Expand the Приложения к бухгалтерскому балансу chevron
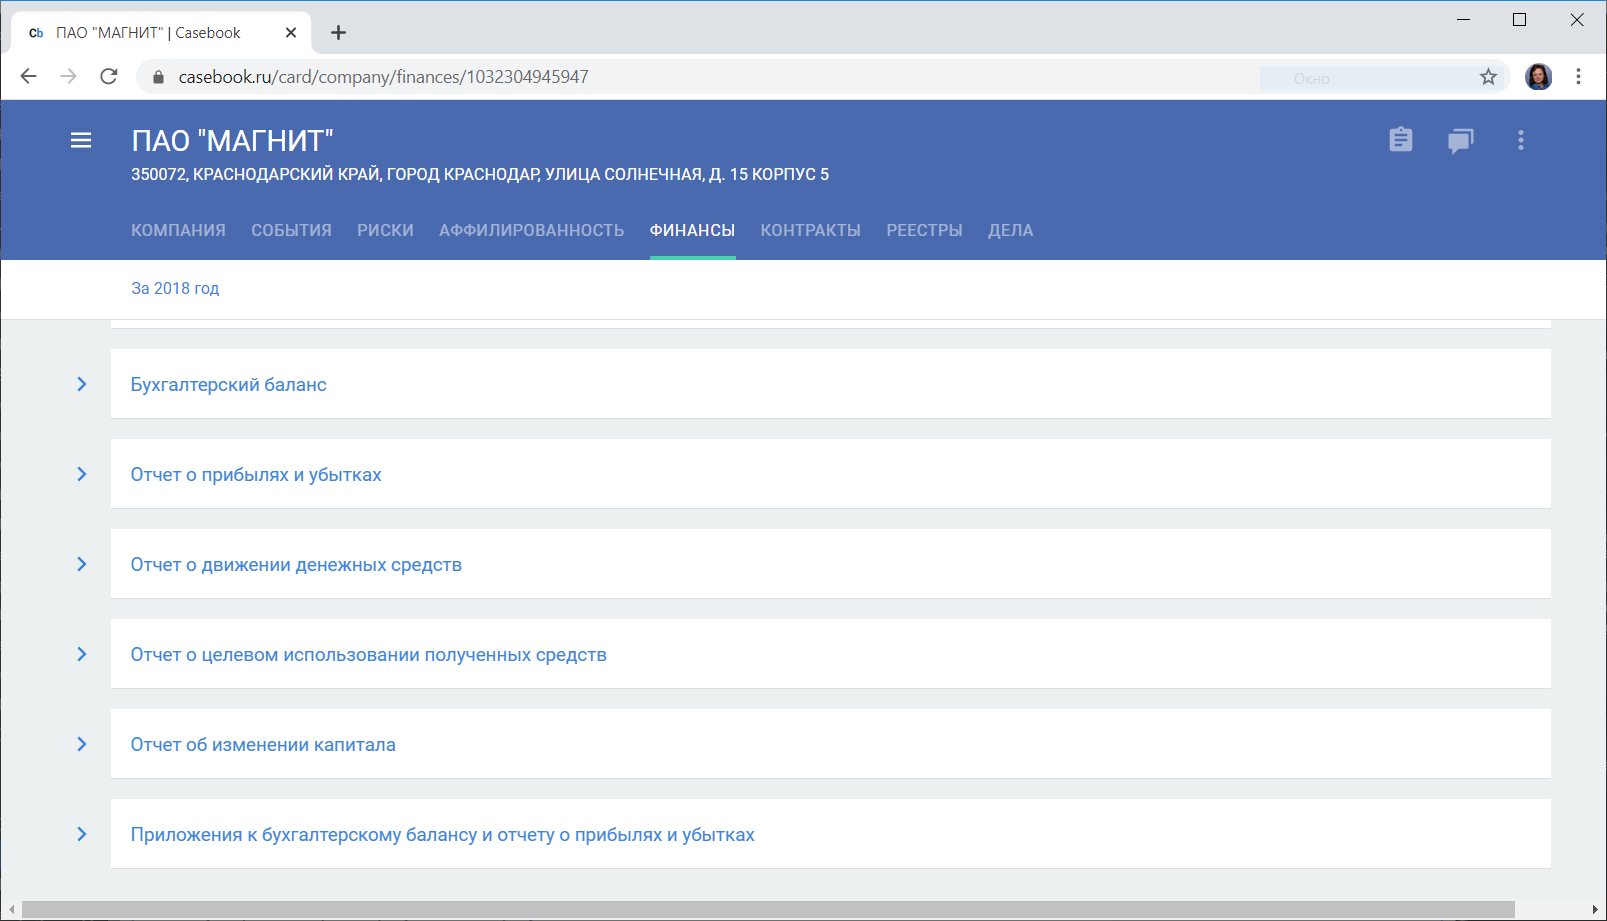Image resolution: width=1607 pixels, height=921 pixels. 82,834
